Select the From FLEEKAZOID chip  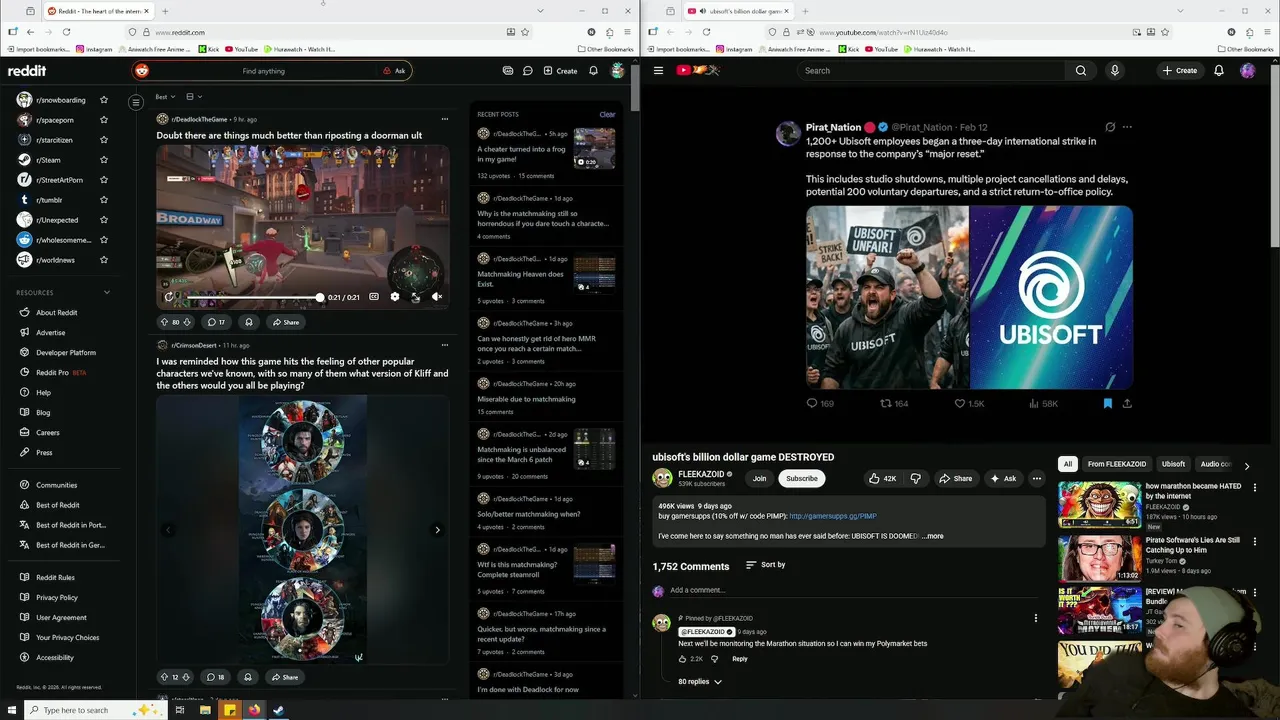[1117, 464]
